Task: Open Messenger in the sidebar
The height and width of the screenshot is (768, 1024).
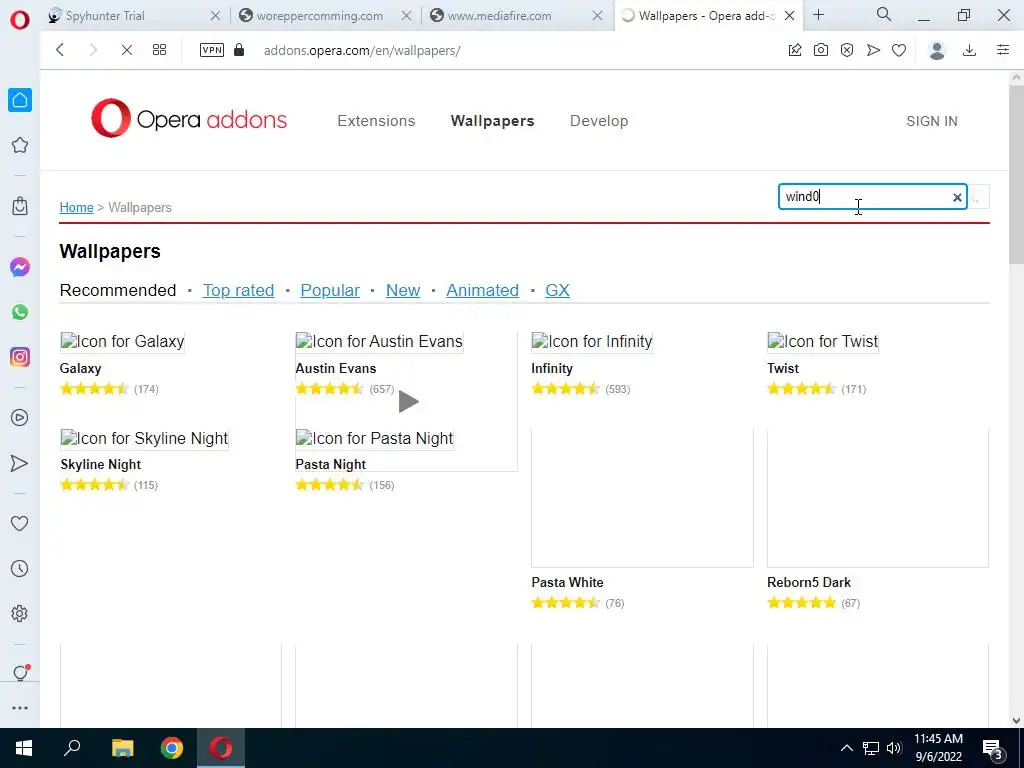Action: (20, 266)
